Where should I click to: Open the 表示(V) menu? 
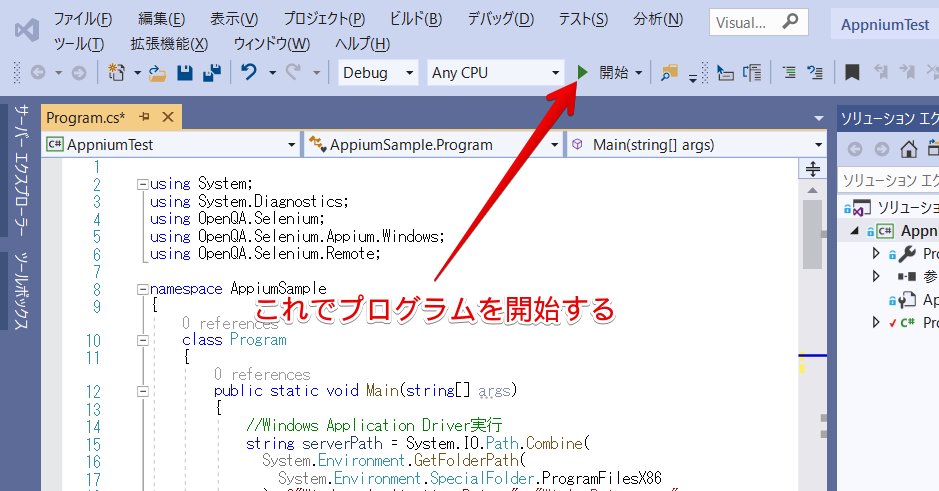(234, 19)
